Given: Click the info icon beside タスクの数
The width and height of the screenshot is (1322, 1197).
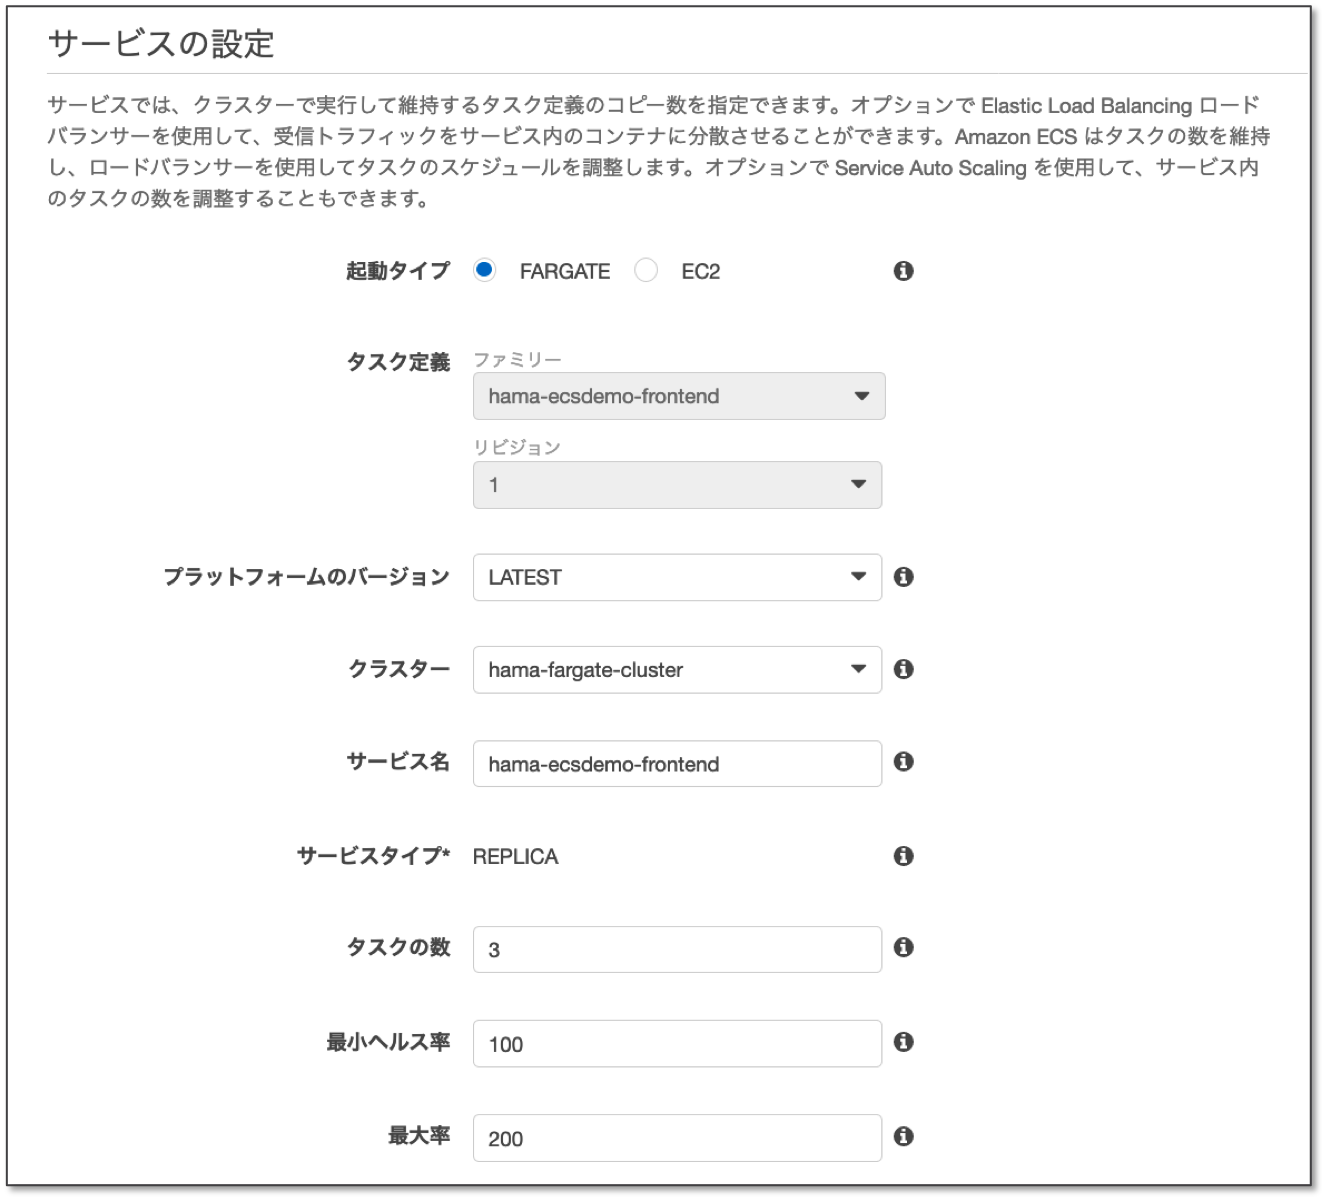Looking at the screenshot, I should pyautogui.click(x=903, y=948).
